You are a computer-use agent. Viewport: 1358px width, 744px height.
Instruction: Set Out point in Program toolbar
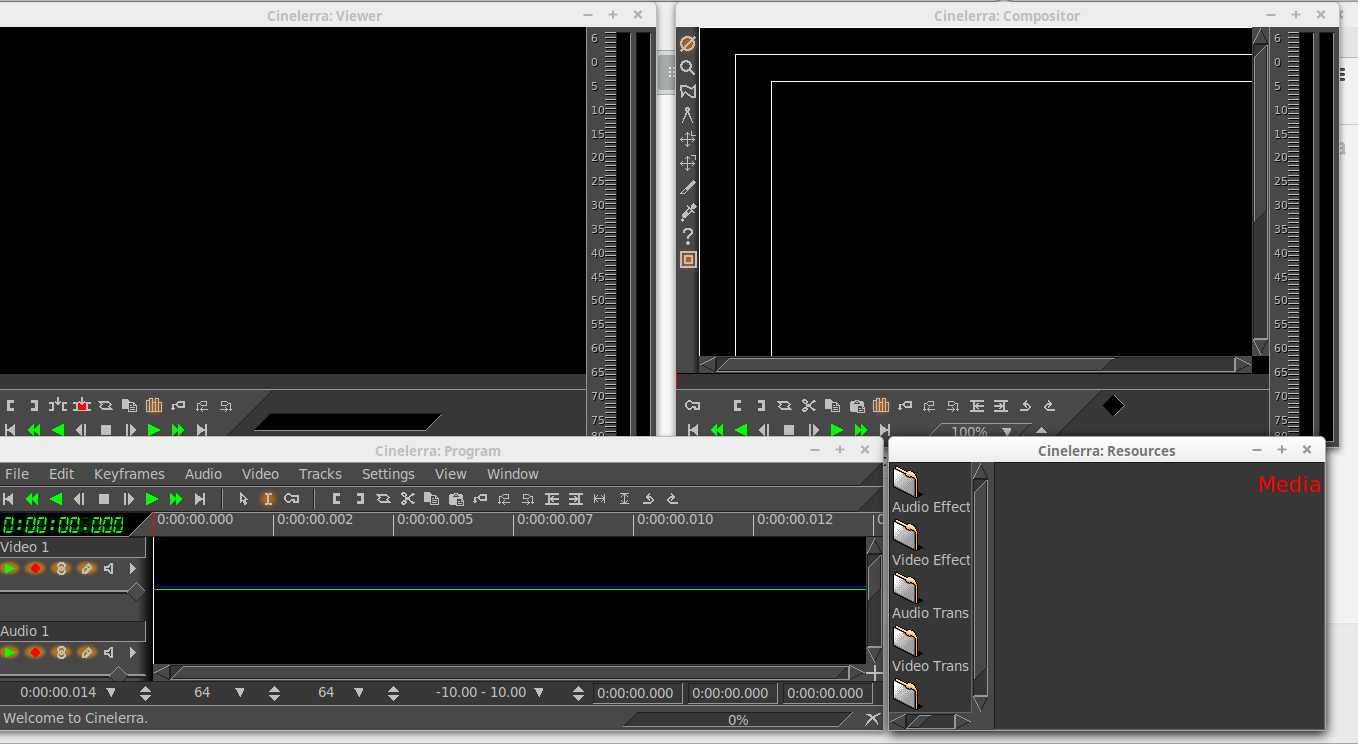[360, 498]
